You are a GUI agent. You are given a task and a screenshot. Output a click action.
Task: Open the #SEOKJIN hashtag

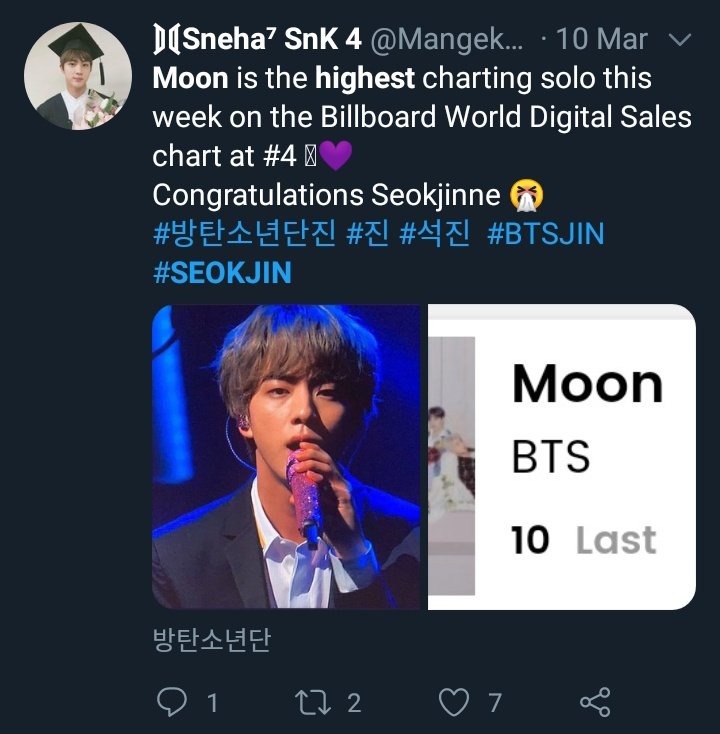[x=222, y=273]
